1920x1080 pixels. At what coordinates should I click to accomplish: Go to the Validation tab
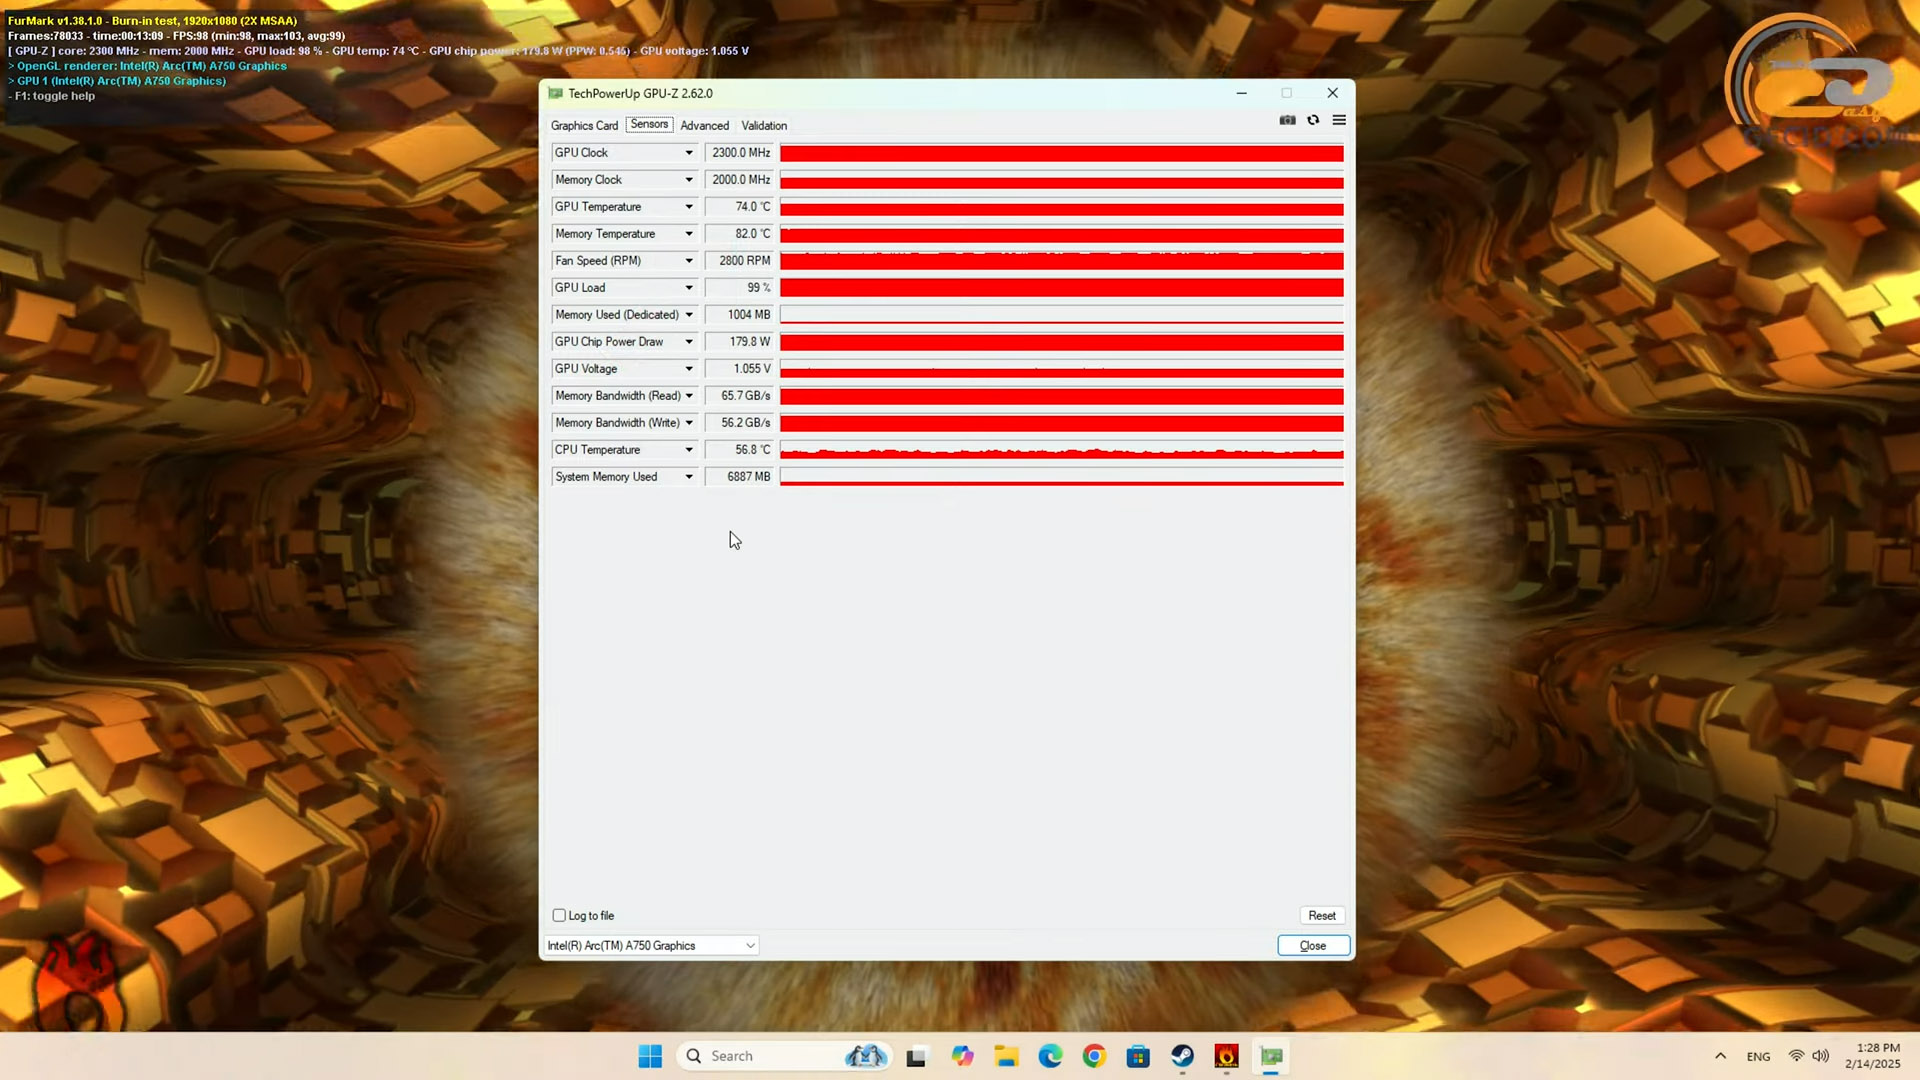coord(764,126)
